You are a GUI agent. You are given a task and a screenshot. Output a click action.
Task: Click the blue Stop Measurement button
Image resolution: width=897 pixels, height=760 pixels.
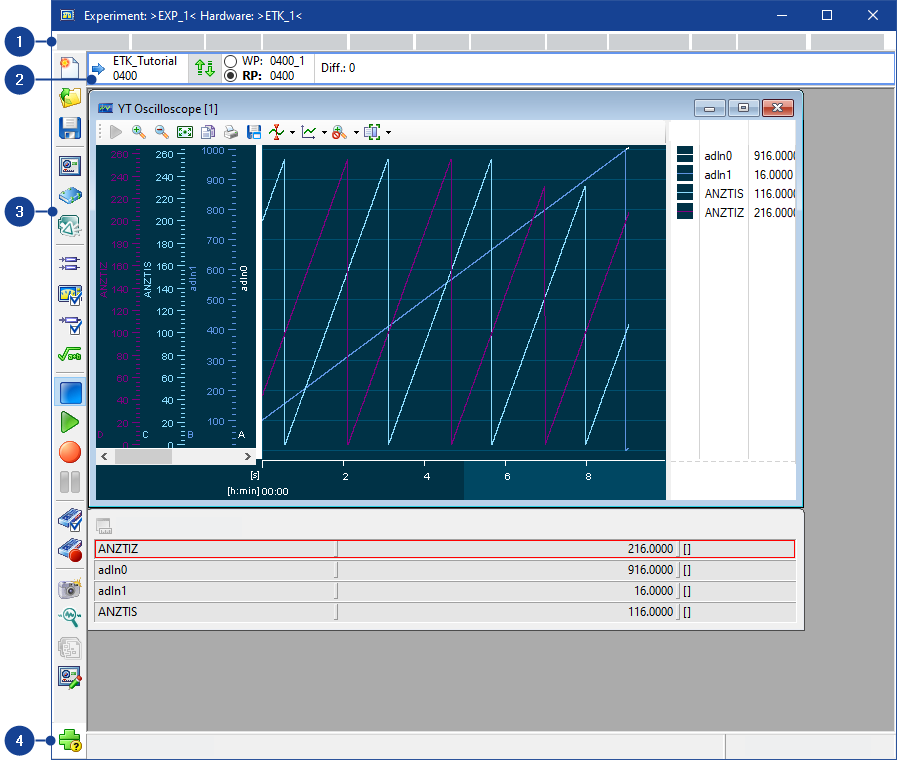coord(70,392)
